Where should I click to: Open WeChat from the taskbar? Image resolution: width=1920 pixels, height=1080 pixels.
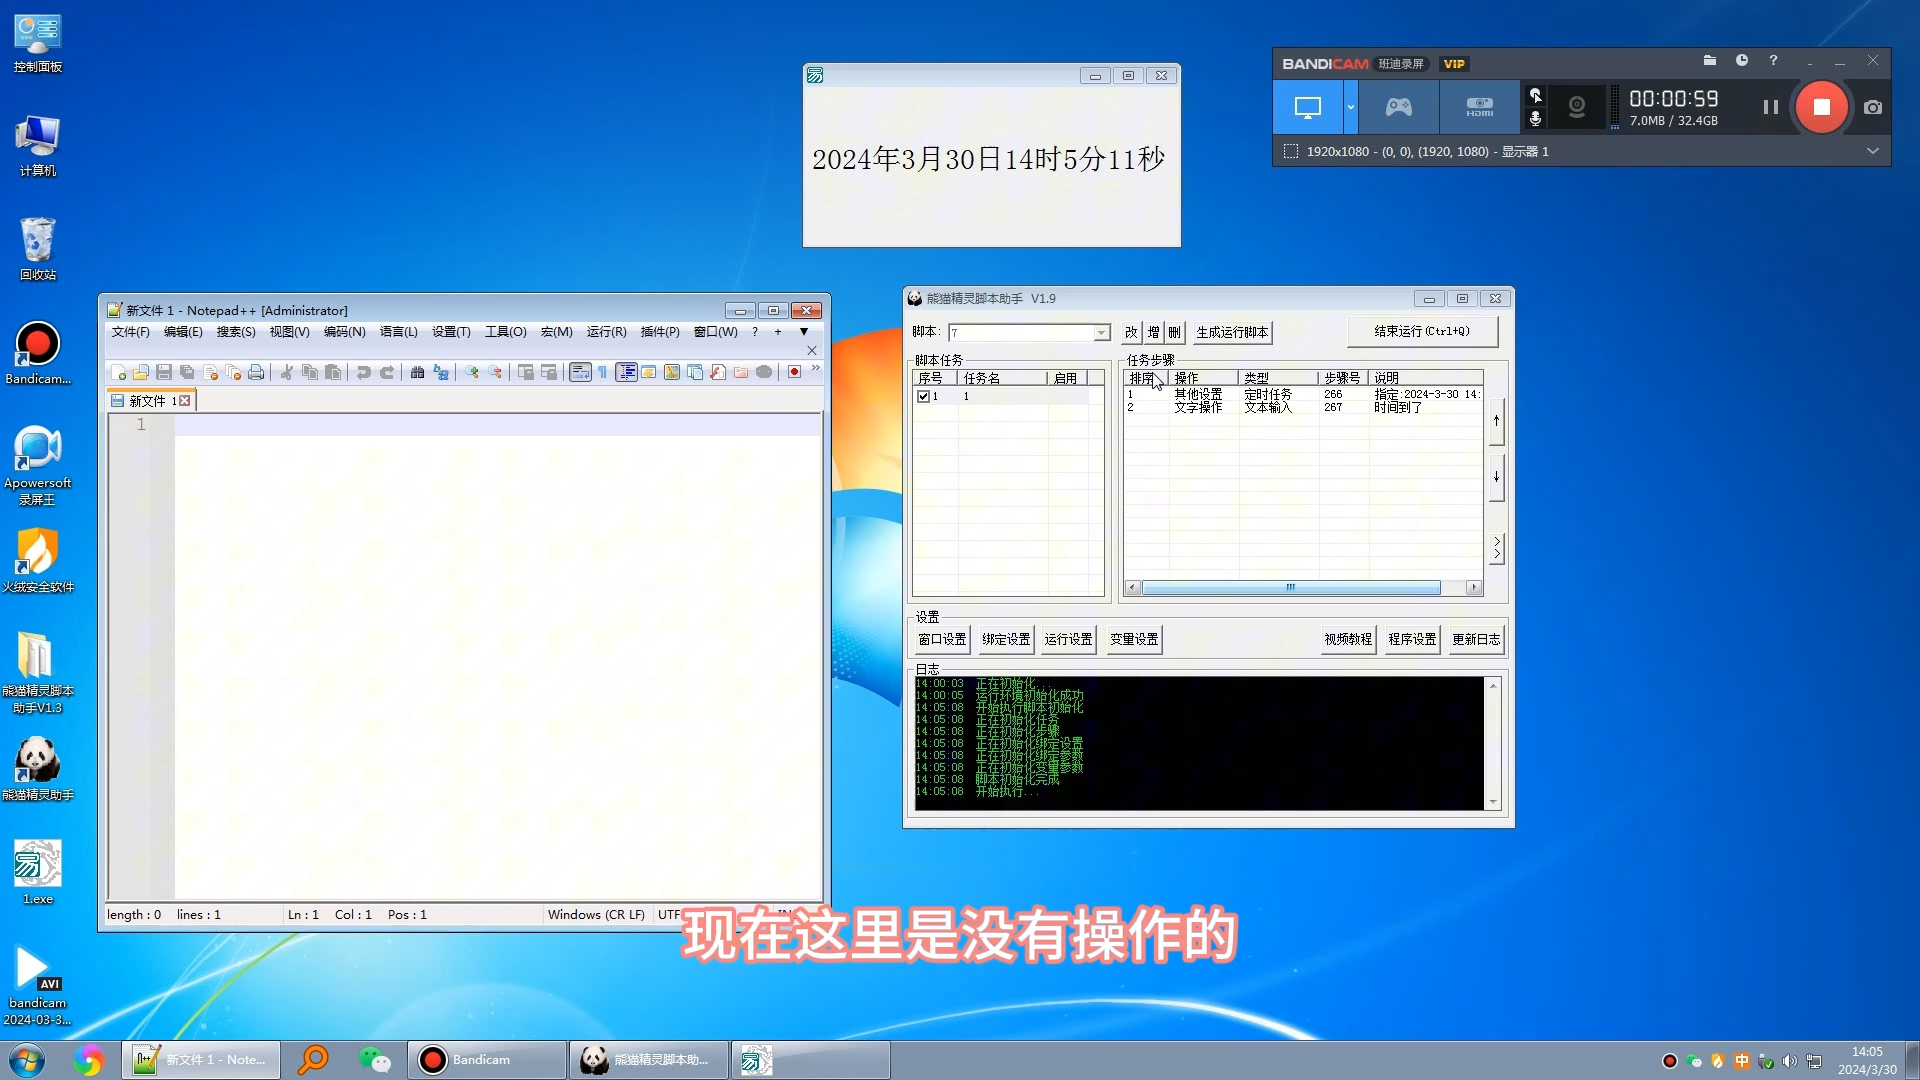374,1060
